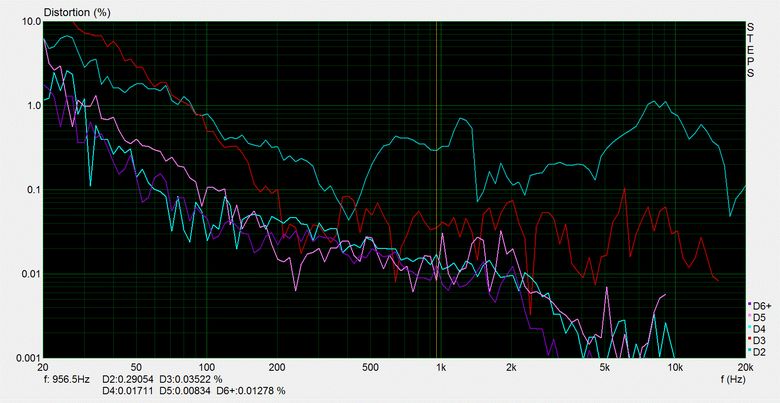The width and height of the screenshot is (780, 403).
Task: Click the 100 frequency axis tick label
Action: [206, 368]
